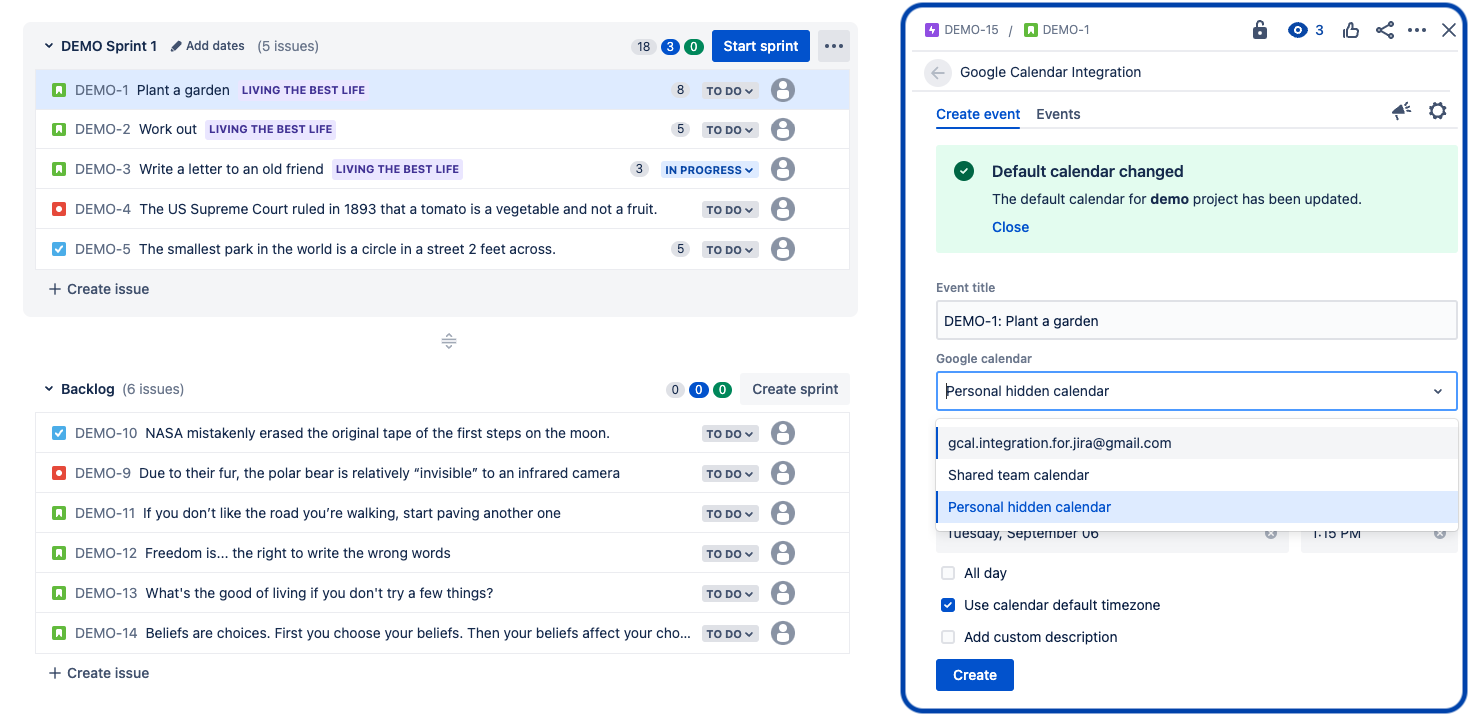Click the bug type icon of DEMO-4

pyautogui.click(x=59, y=210)
